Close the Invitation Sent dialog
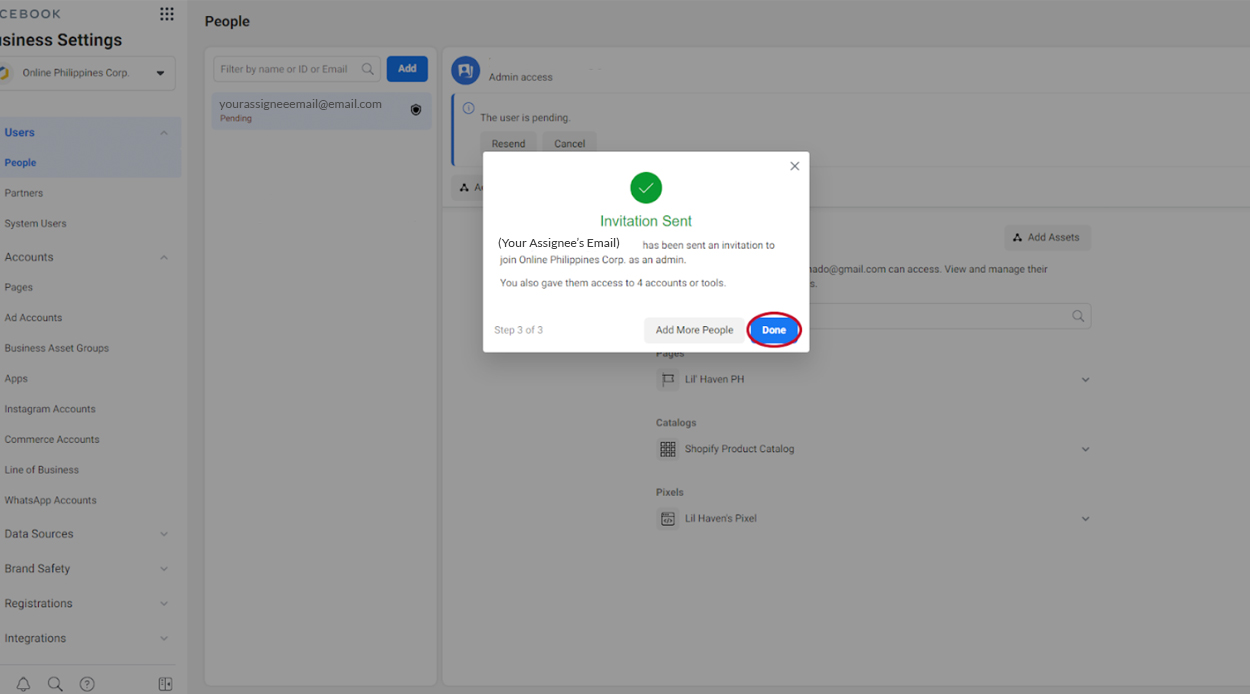The width and height of the screenshot is (1250, 694). 795,166
